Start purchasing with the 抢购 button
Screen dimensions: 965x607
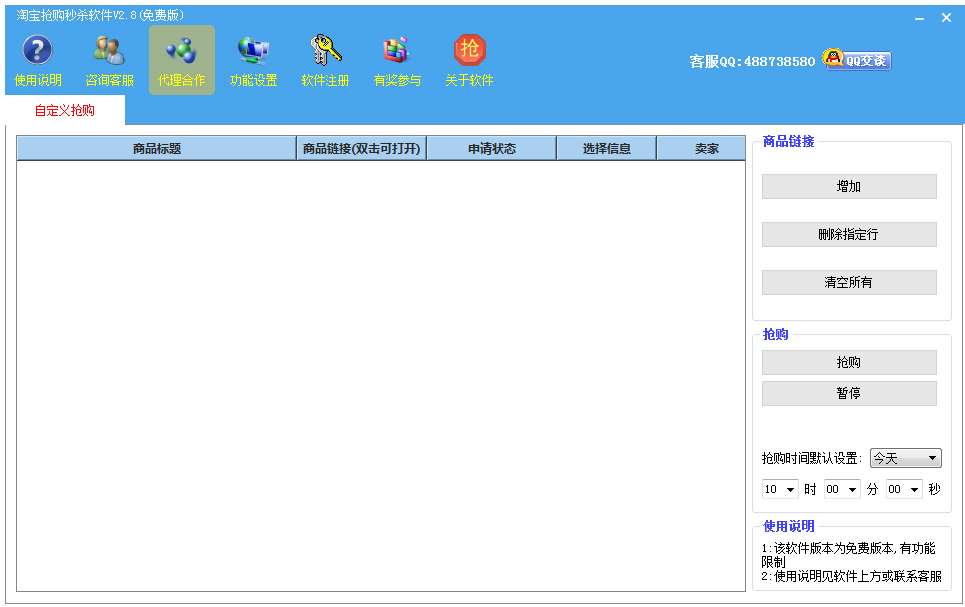click(x=848, y=362)
